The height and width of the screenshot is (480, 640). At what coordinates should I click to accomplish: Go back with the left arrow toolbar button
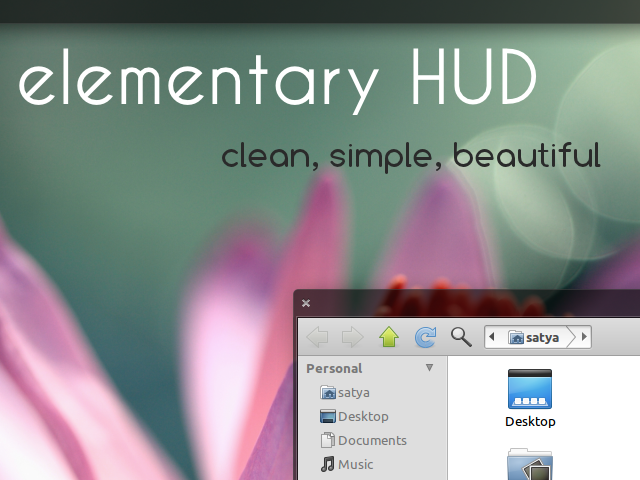[317, 337]
